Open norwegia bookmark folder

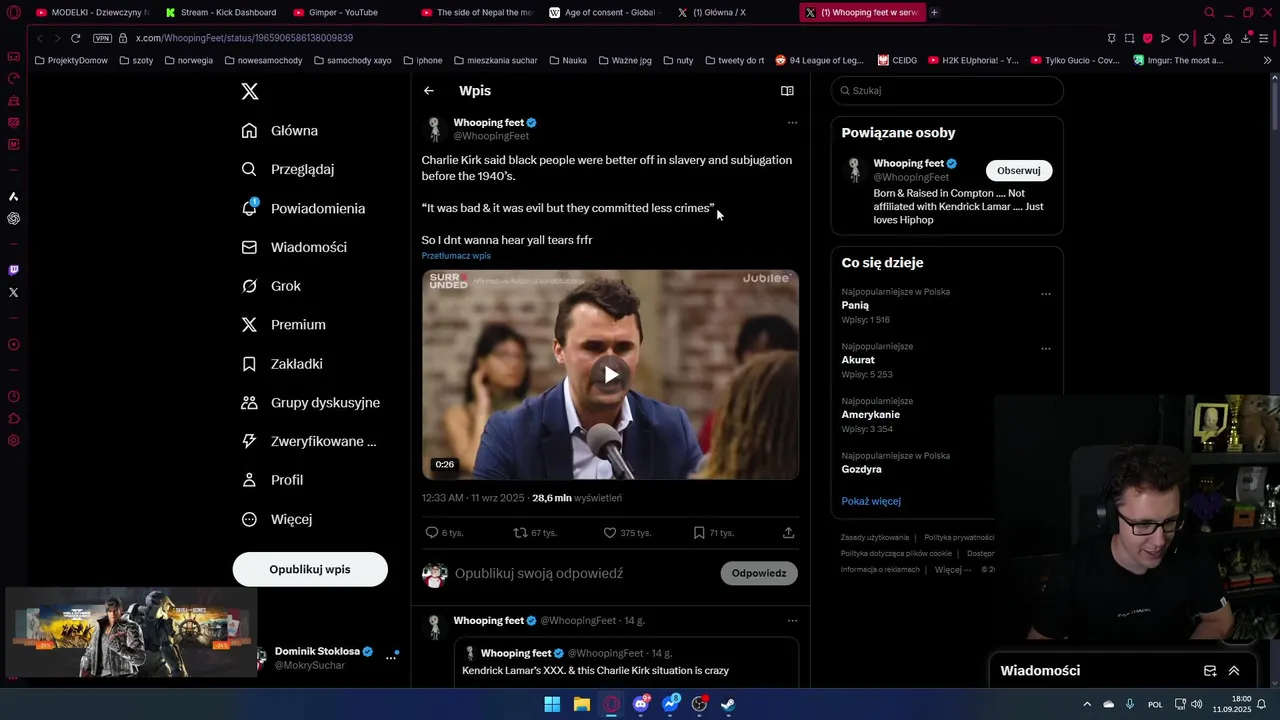click(x=189, y=61)
